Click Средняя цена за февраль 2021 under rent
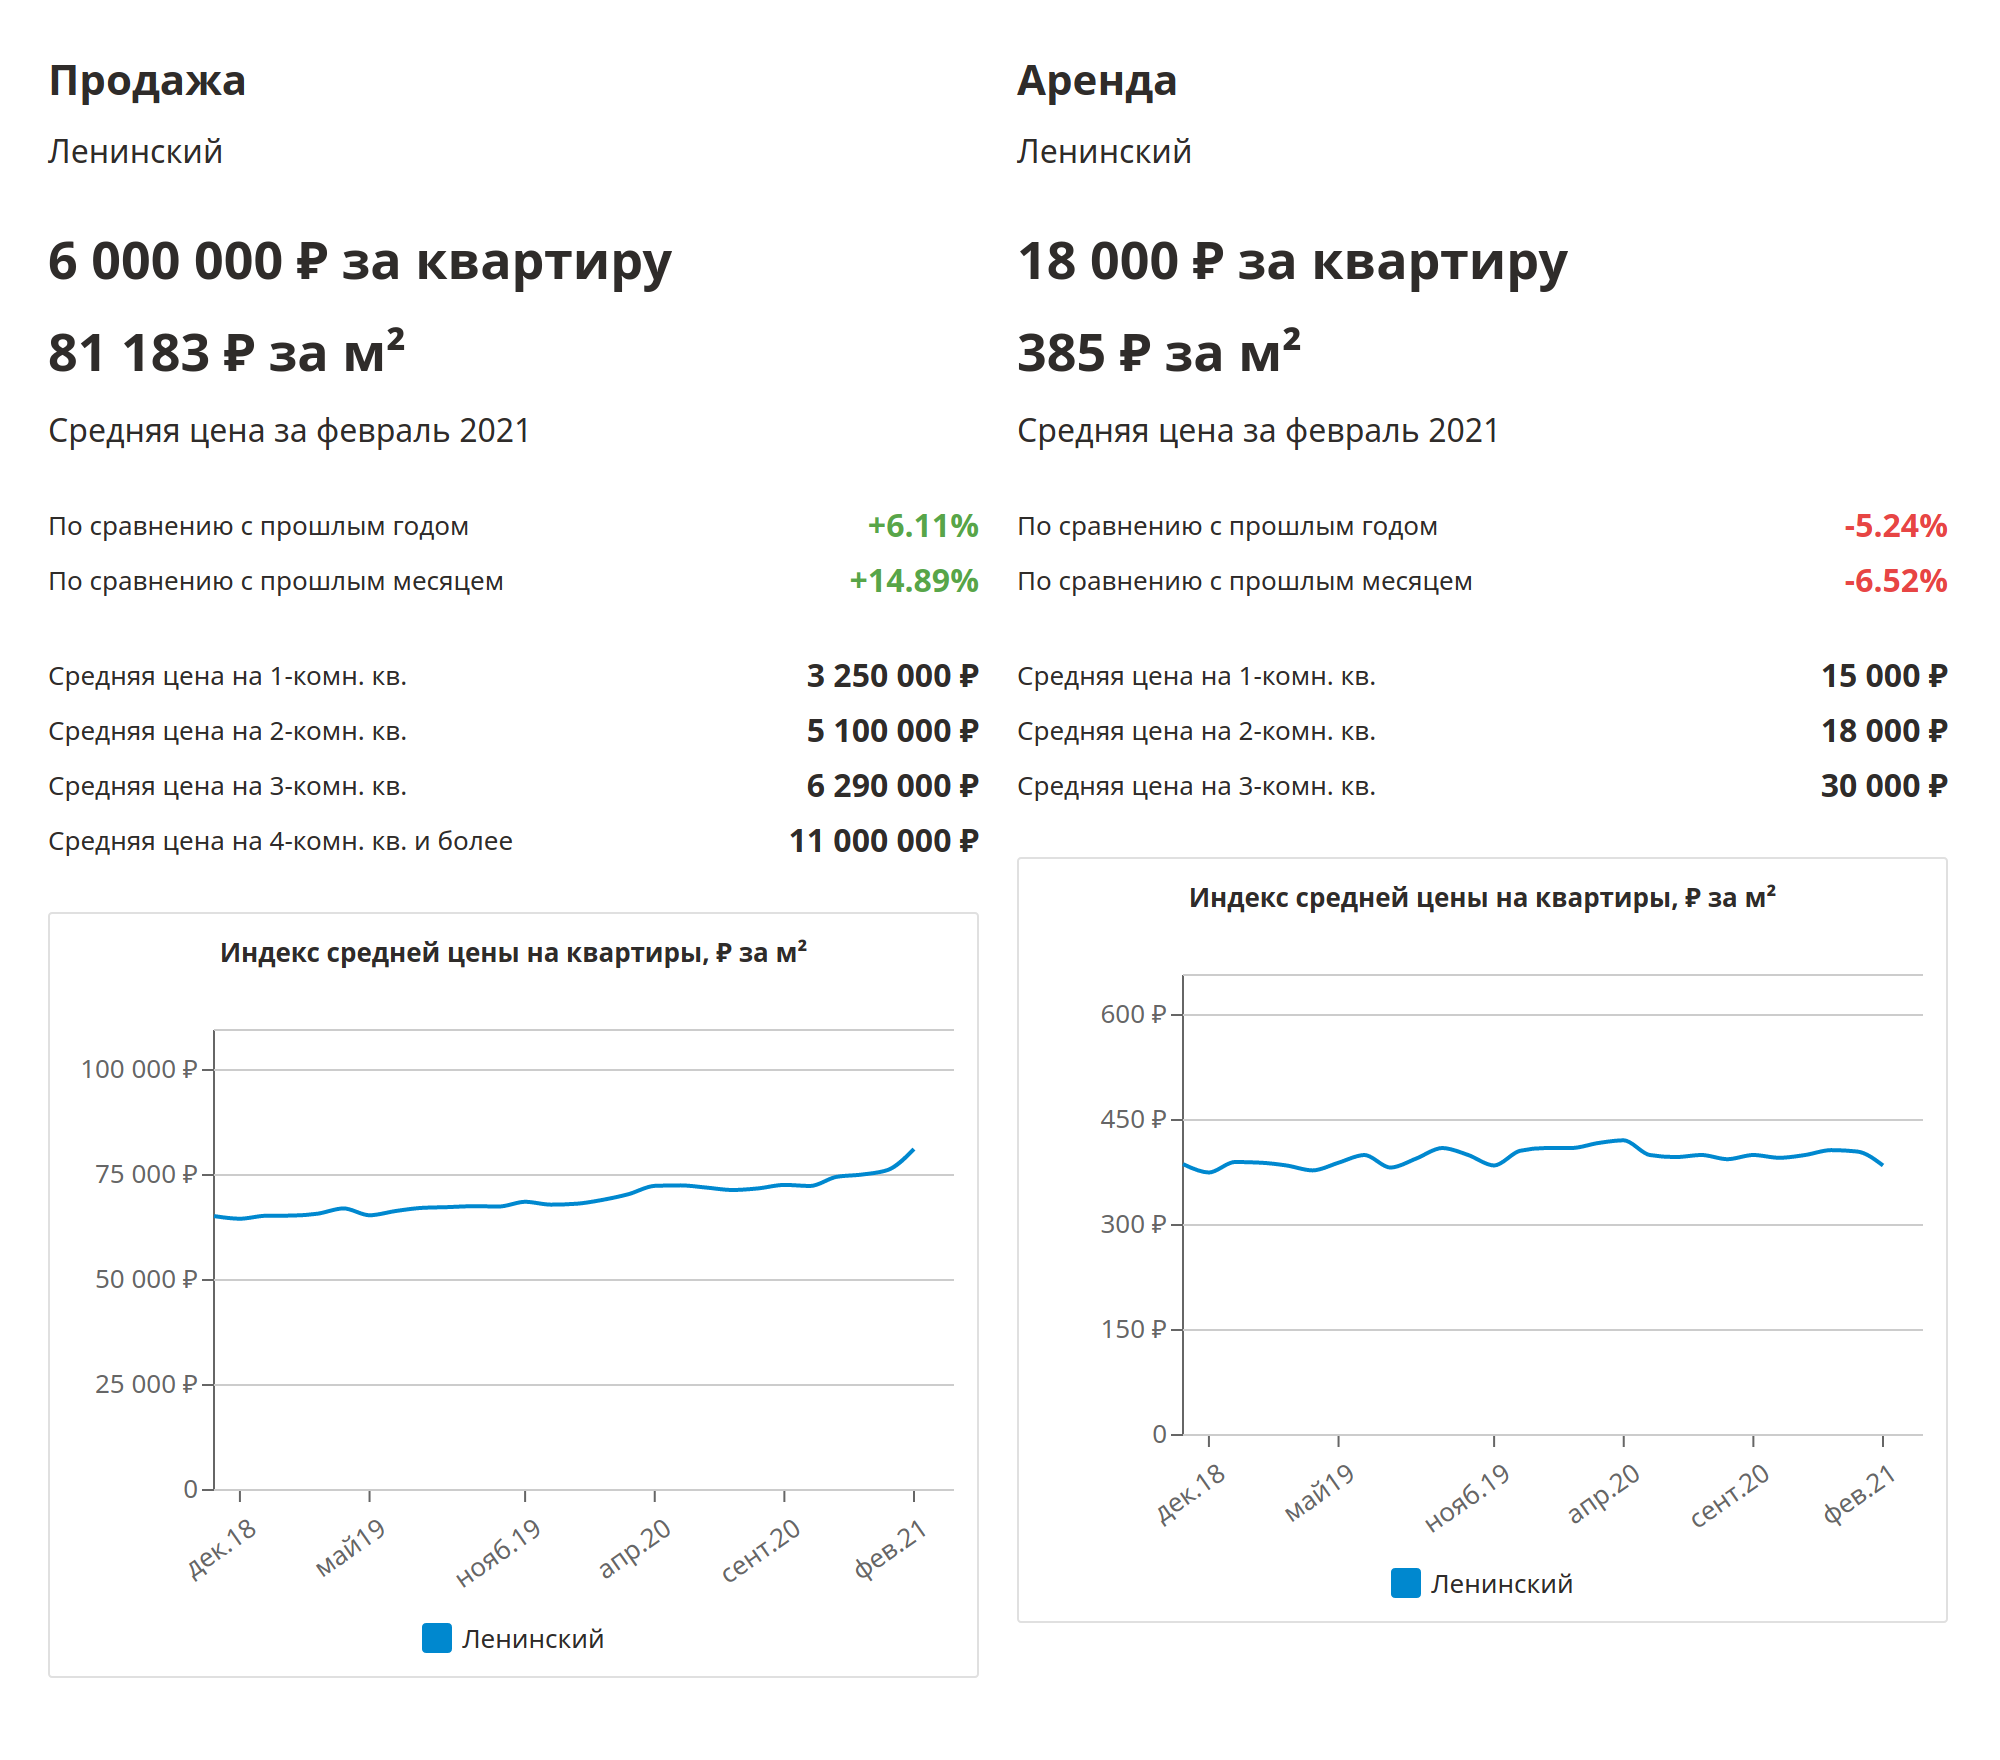Viewport: 2000px width, 1760px height. pyautogui.click(x=1258, y=431)
